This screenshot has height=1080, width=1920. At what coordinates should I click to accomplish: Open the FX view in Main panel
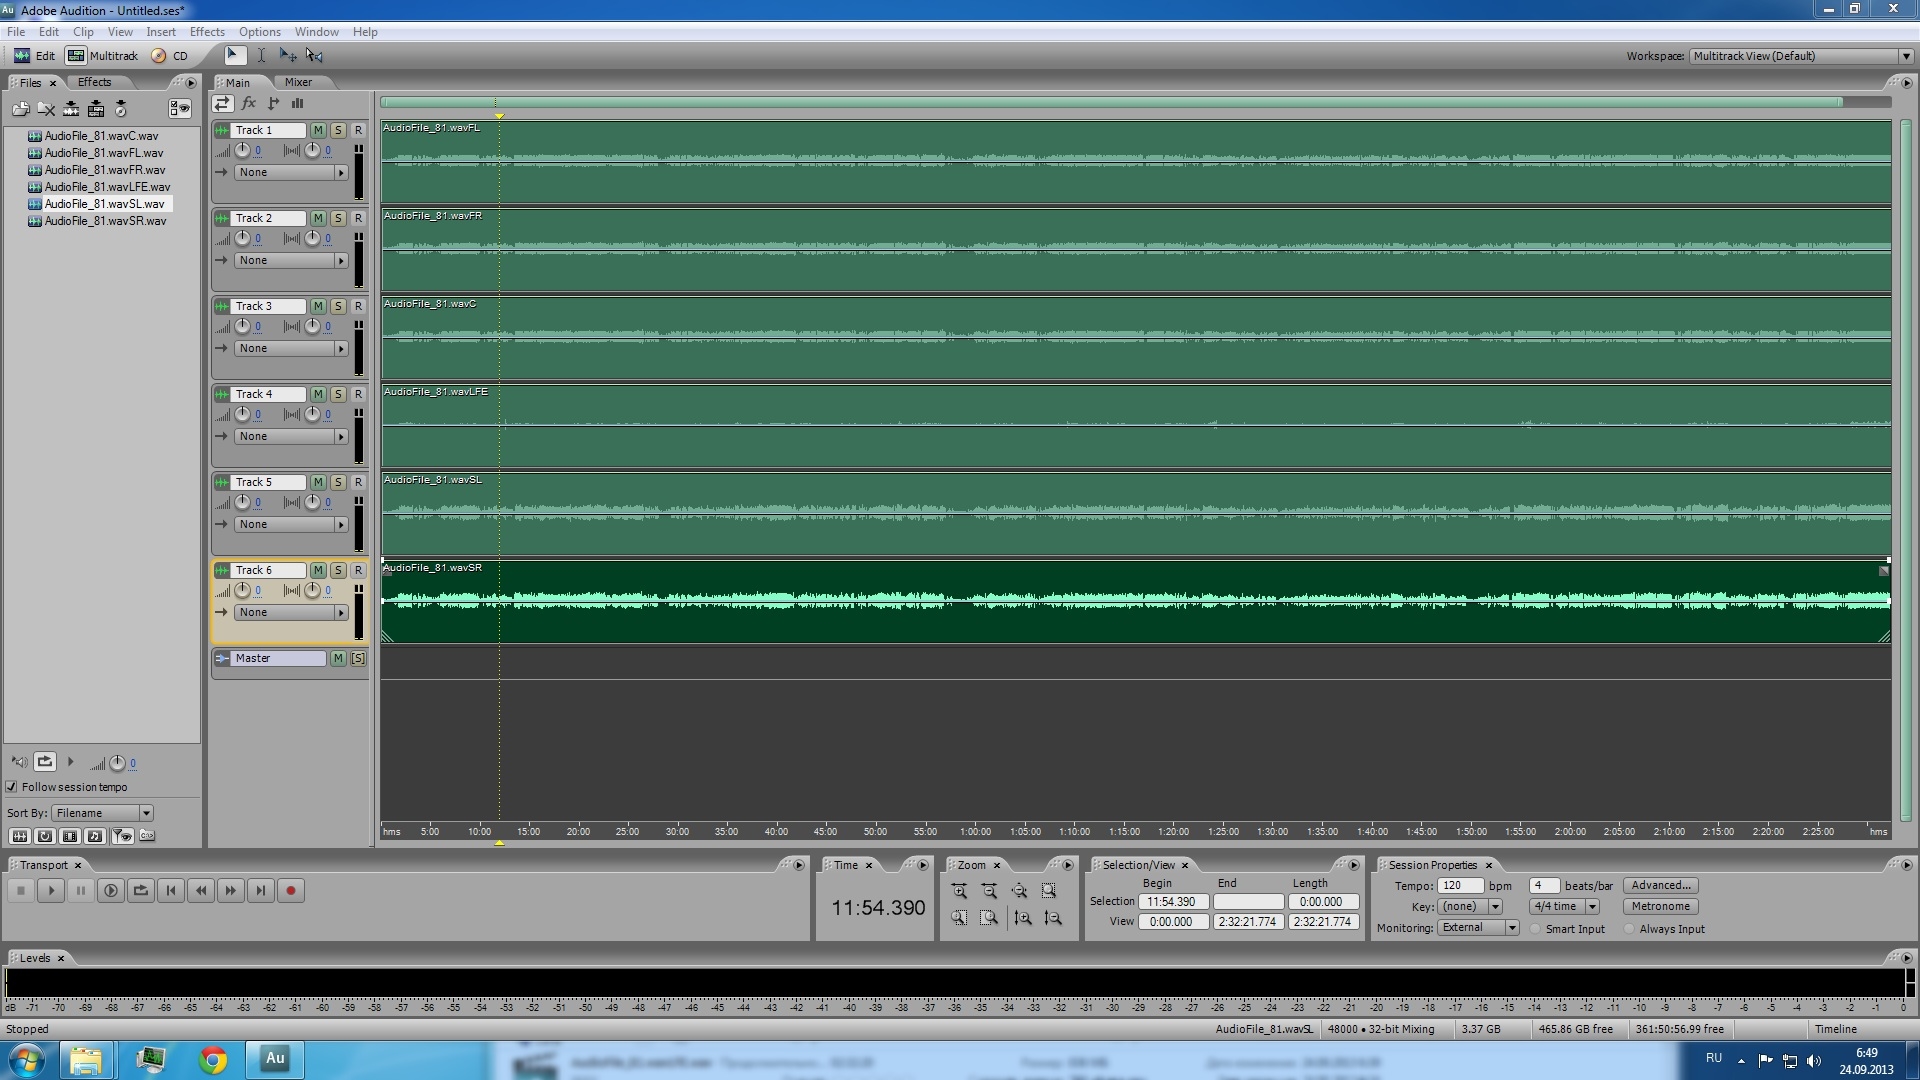249,103
